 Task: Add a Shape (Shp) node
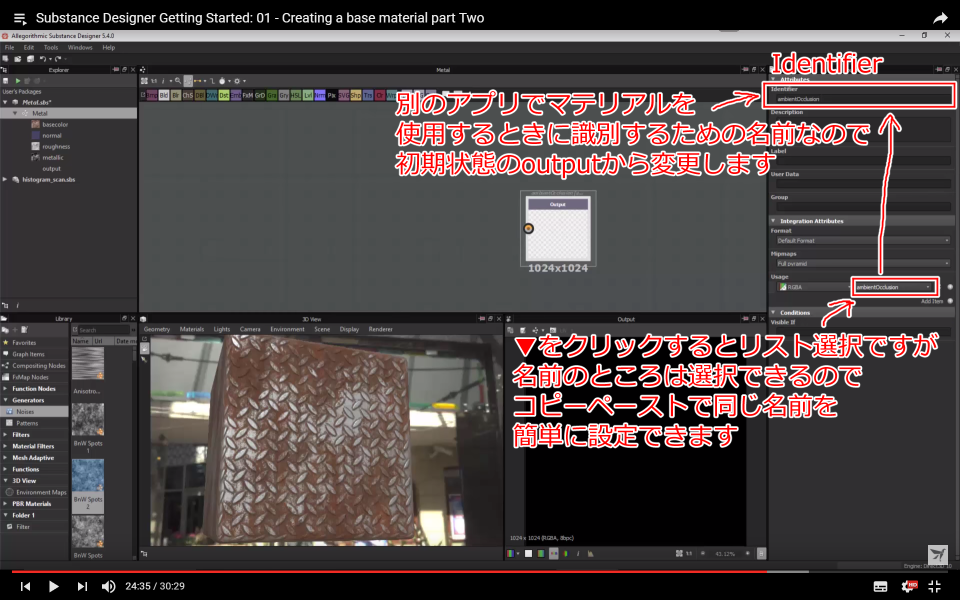point(355,96)
